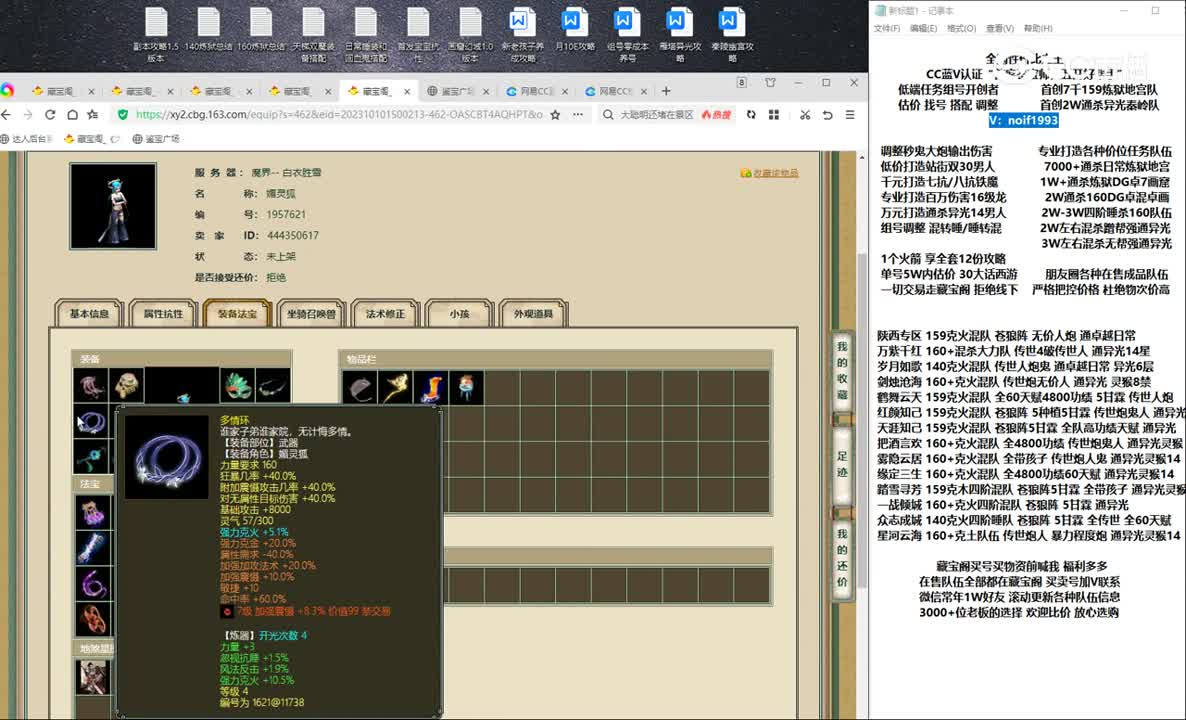This screenshot has height=720, width=1186.
Task: Open the 月10E攻略 desktop document
Action: [x=574, y=30]
